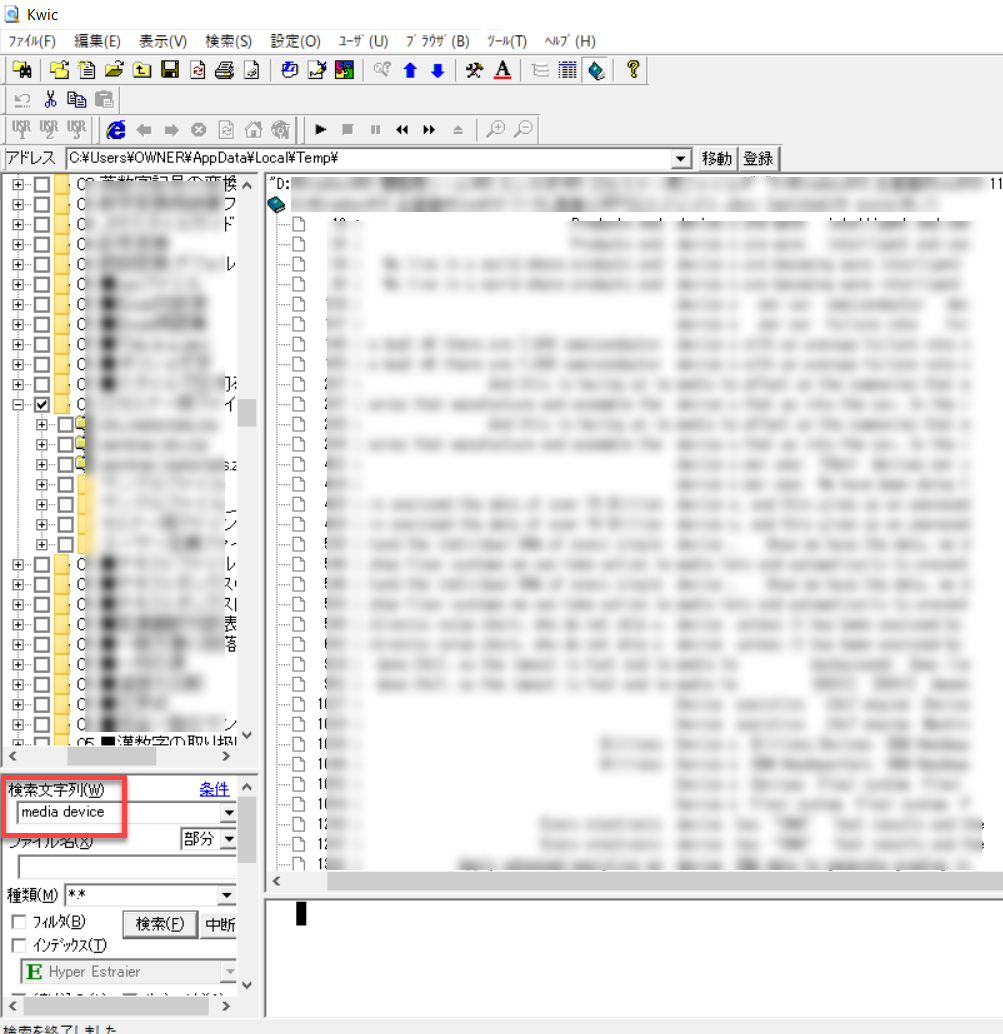Click the red underlined A font icon

pos(502,70)
